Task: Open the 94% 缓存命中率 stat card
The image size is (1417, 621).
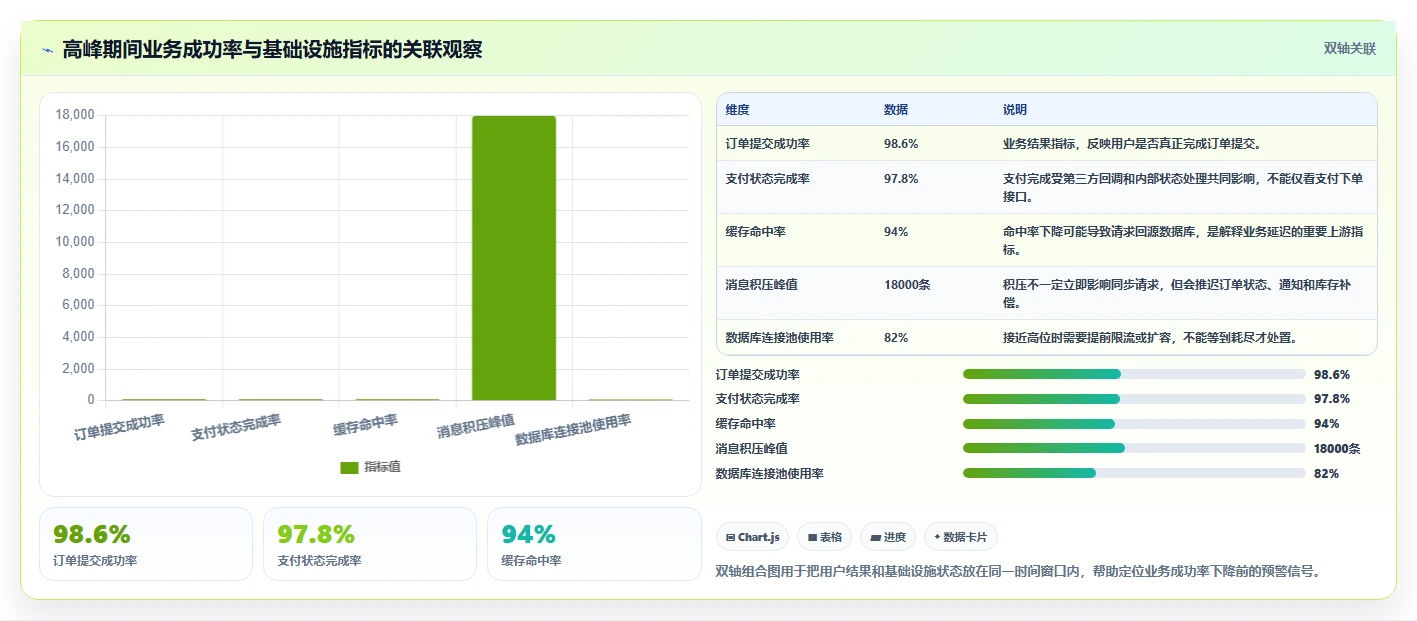Action: 594,544
